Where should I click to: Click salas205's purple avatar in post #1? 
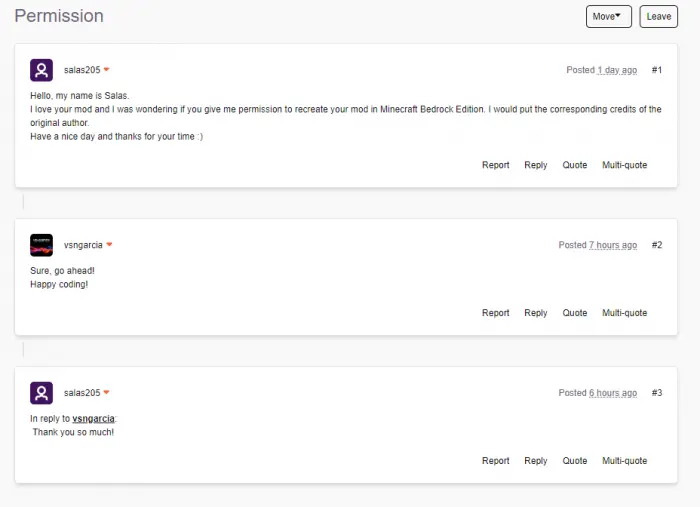click(41, 70)
